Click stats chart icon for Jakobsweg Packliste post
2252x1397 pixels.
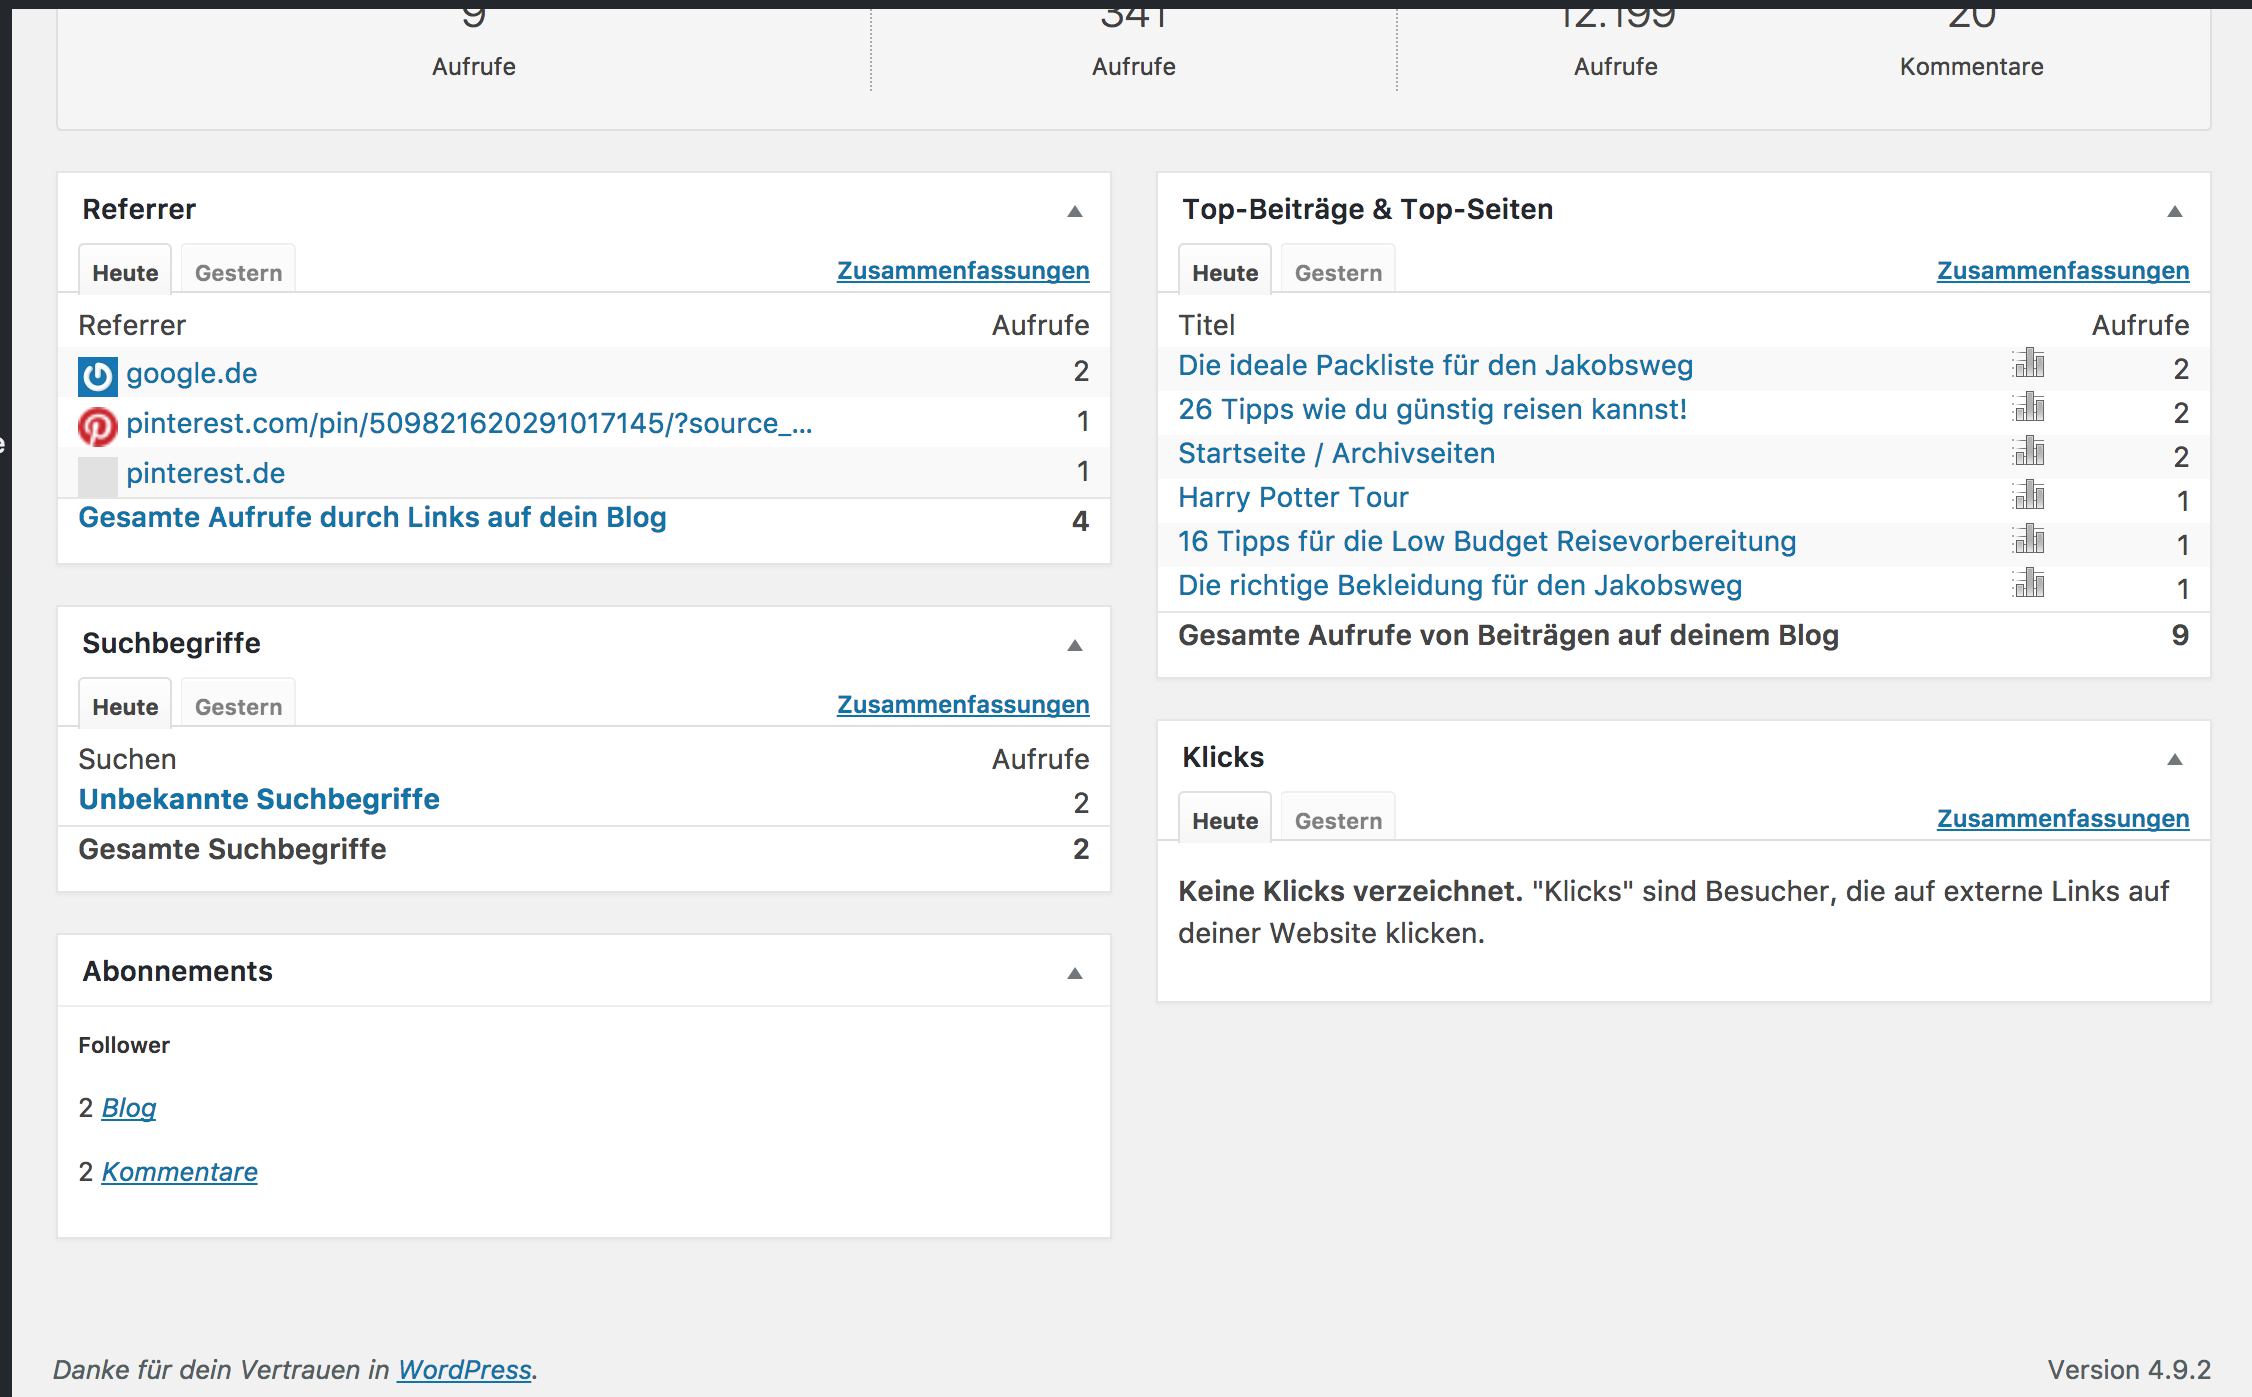tap(2029, 364)
